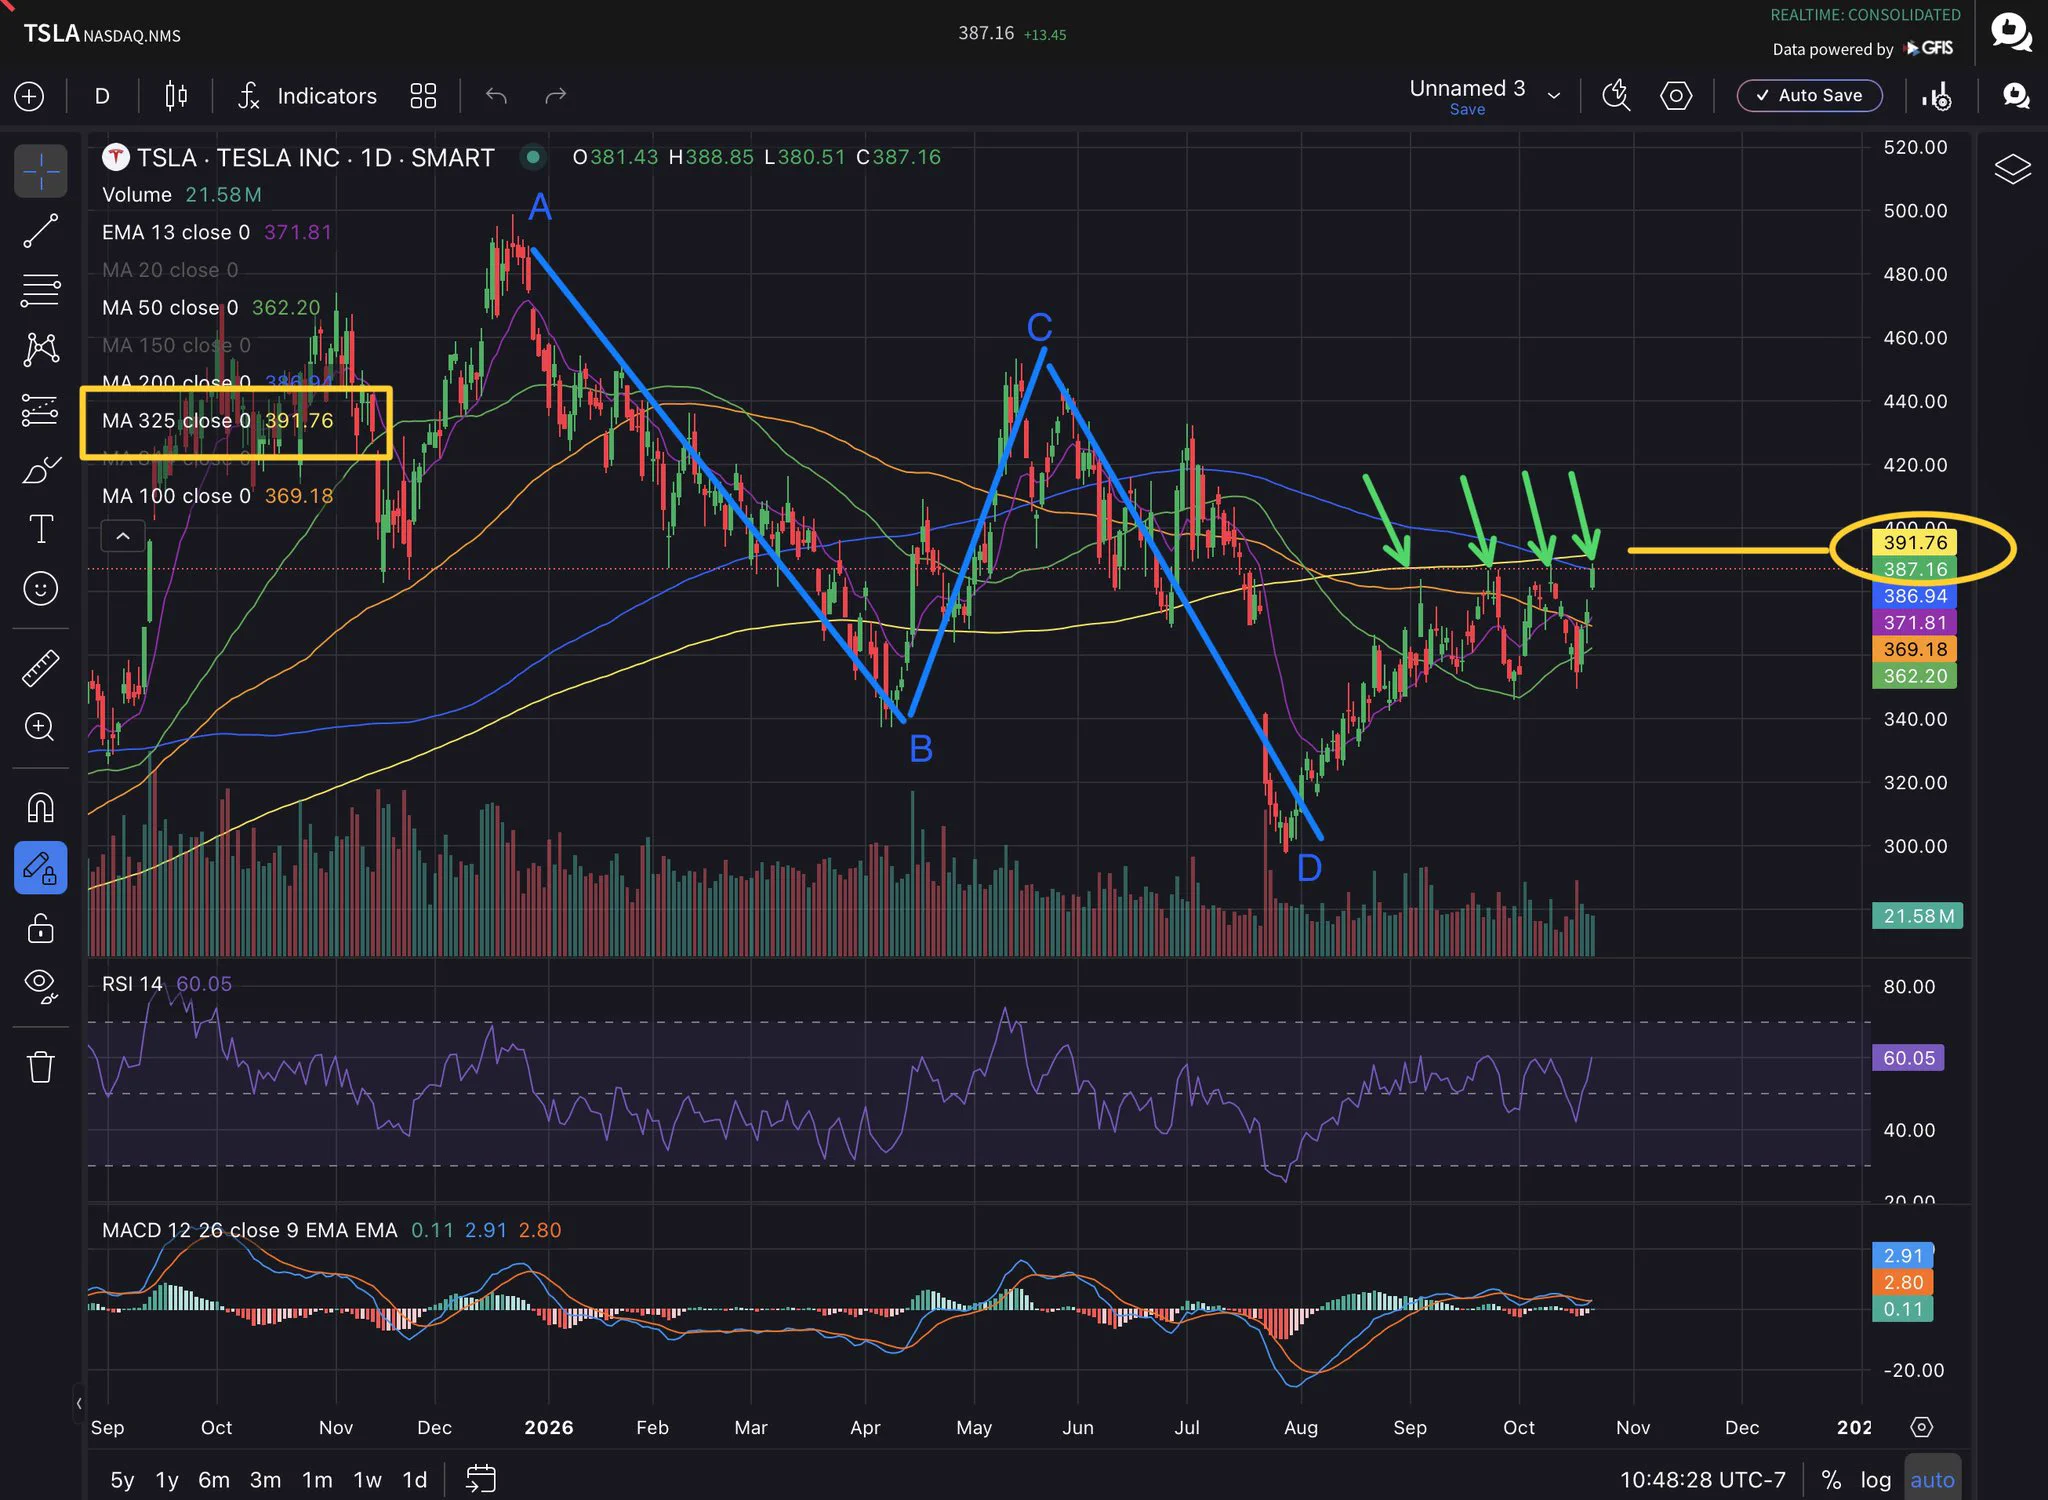Switch to the 5y time range
The width and height of the screenshot is (2048, 1500).
click(122, 1480)
